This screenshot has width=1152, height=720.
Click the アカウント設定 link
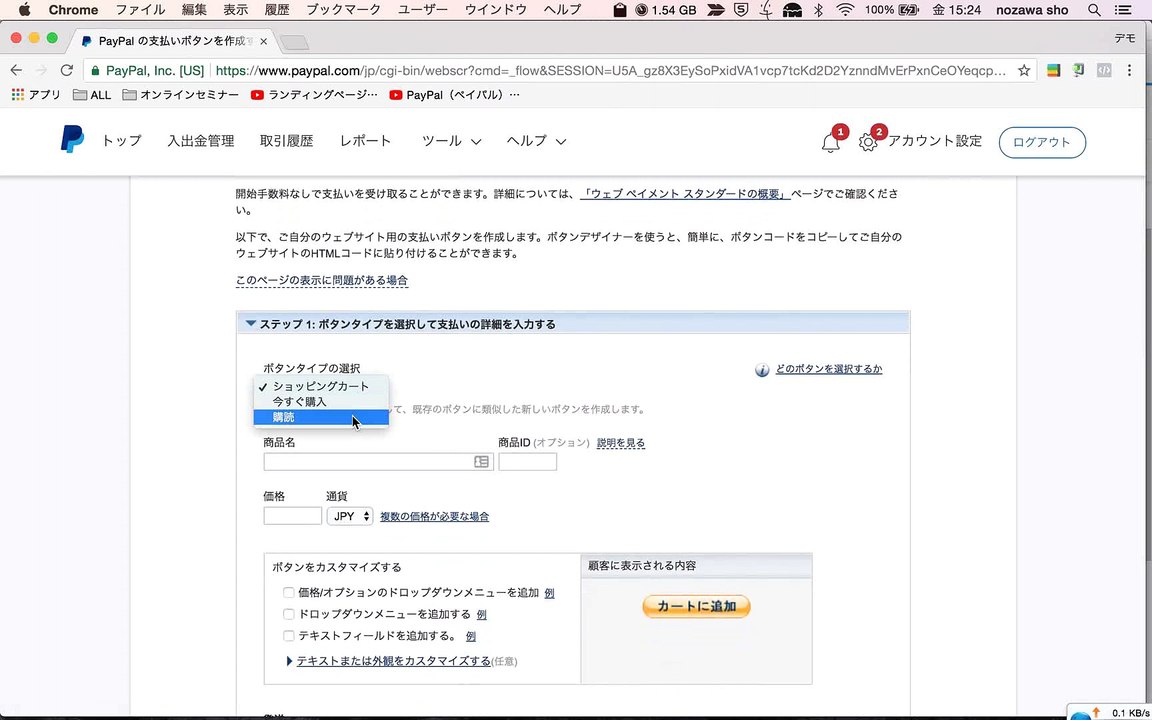[935, 141]
